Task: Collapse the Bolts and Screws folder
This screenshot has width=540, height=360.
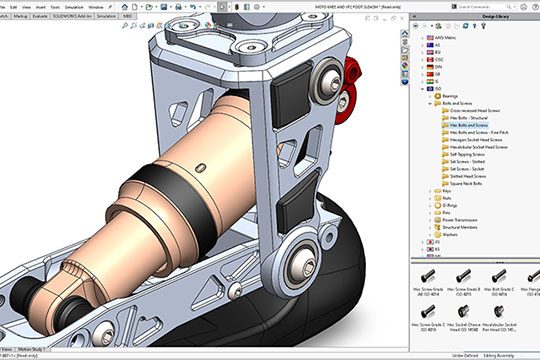Action: 430,103
